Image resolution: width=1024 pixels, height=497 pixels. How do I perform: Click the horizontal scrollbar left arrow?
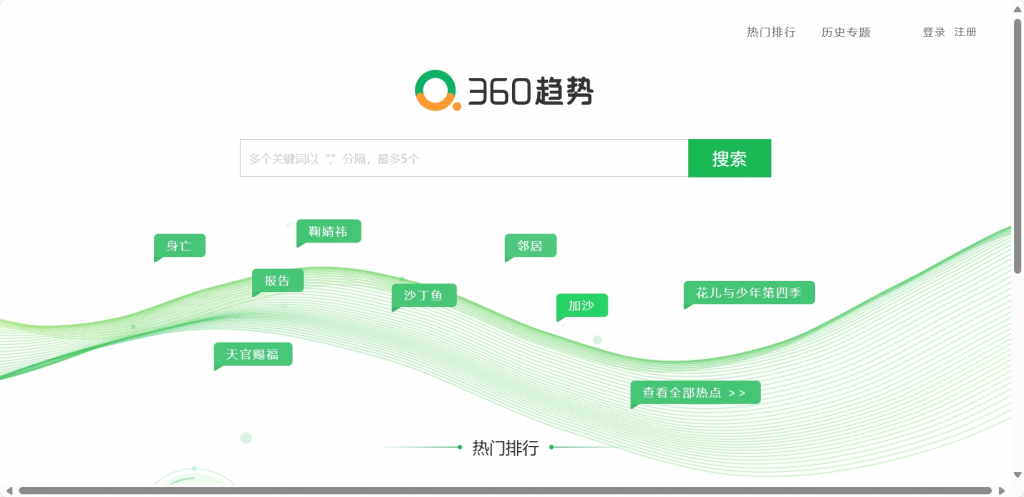(9, 490)
